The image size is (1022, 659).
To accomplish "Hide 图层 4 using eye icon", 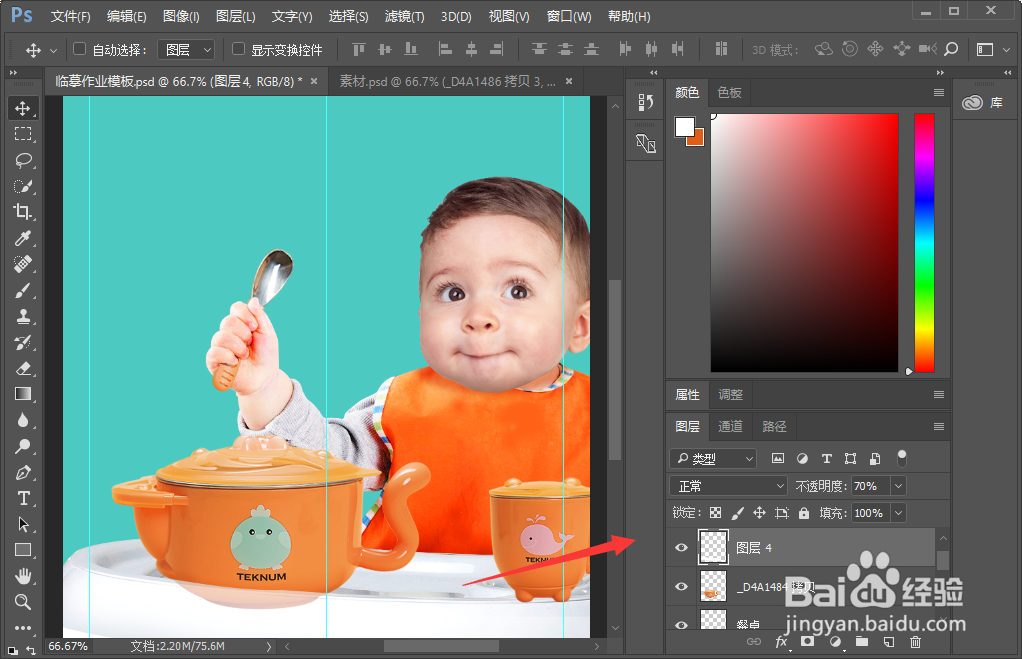I will click(x=681, y=547).
